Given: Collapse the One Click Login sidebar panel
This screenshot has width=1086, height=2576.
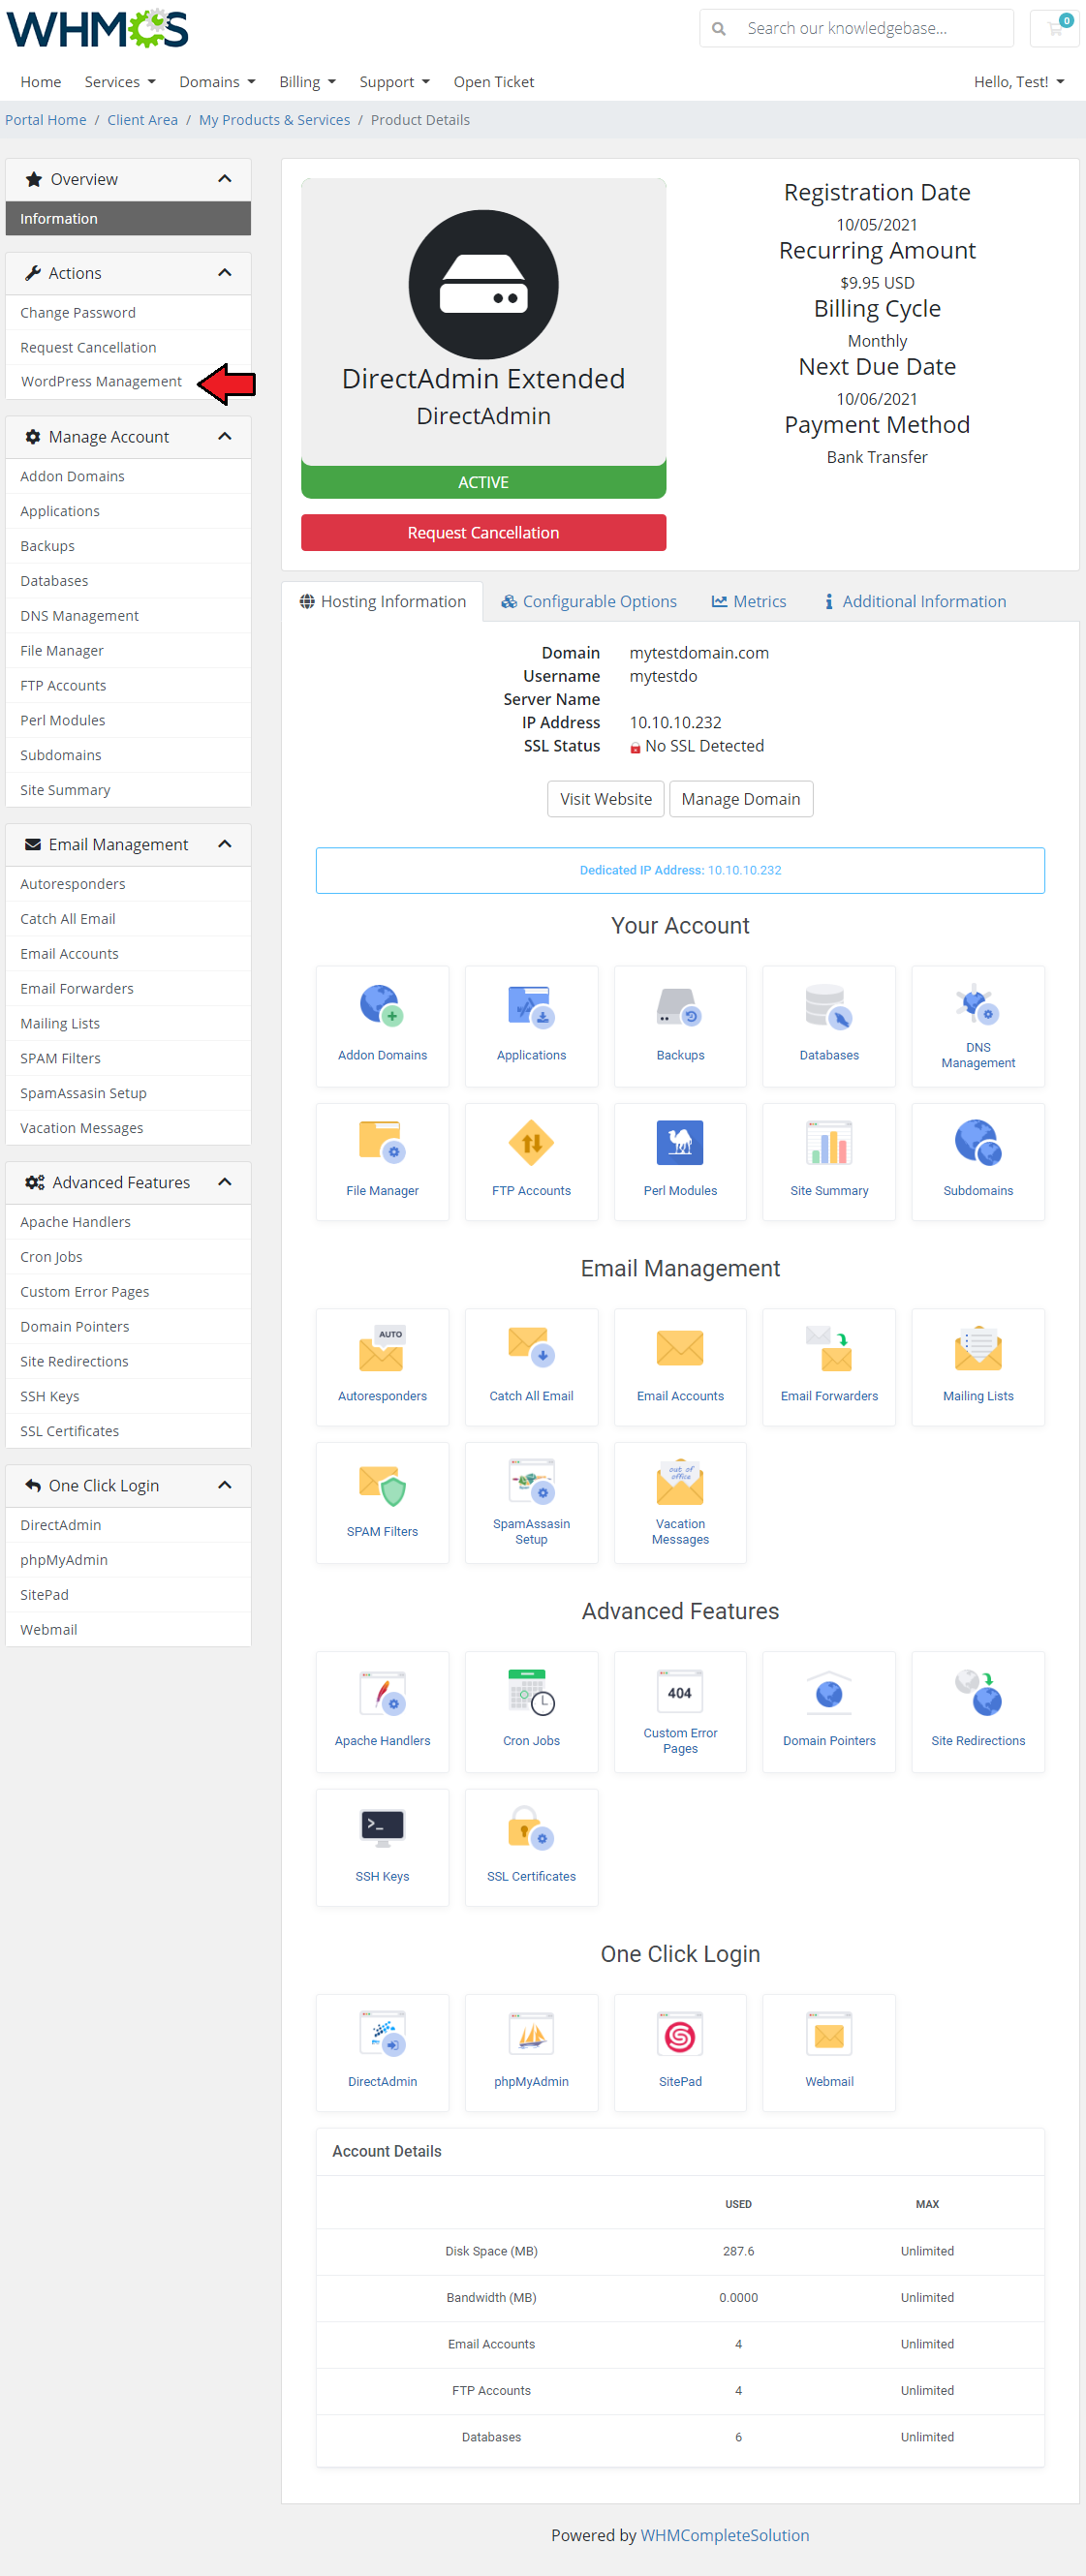Looking at the screenshot, I should [225, 1486].
